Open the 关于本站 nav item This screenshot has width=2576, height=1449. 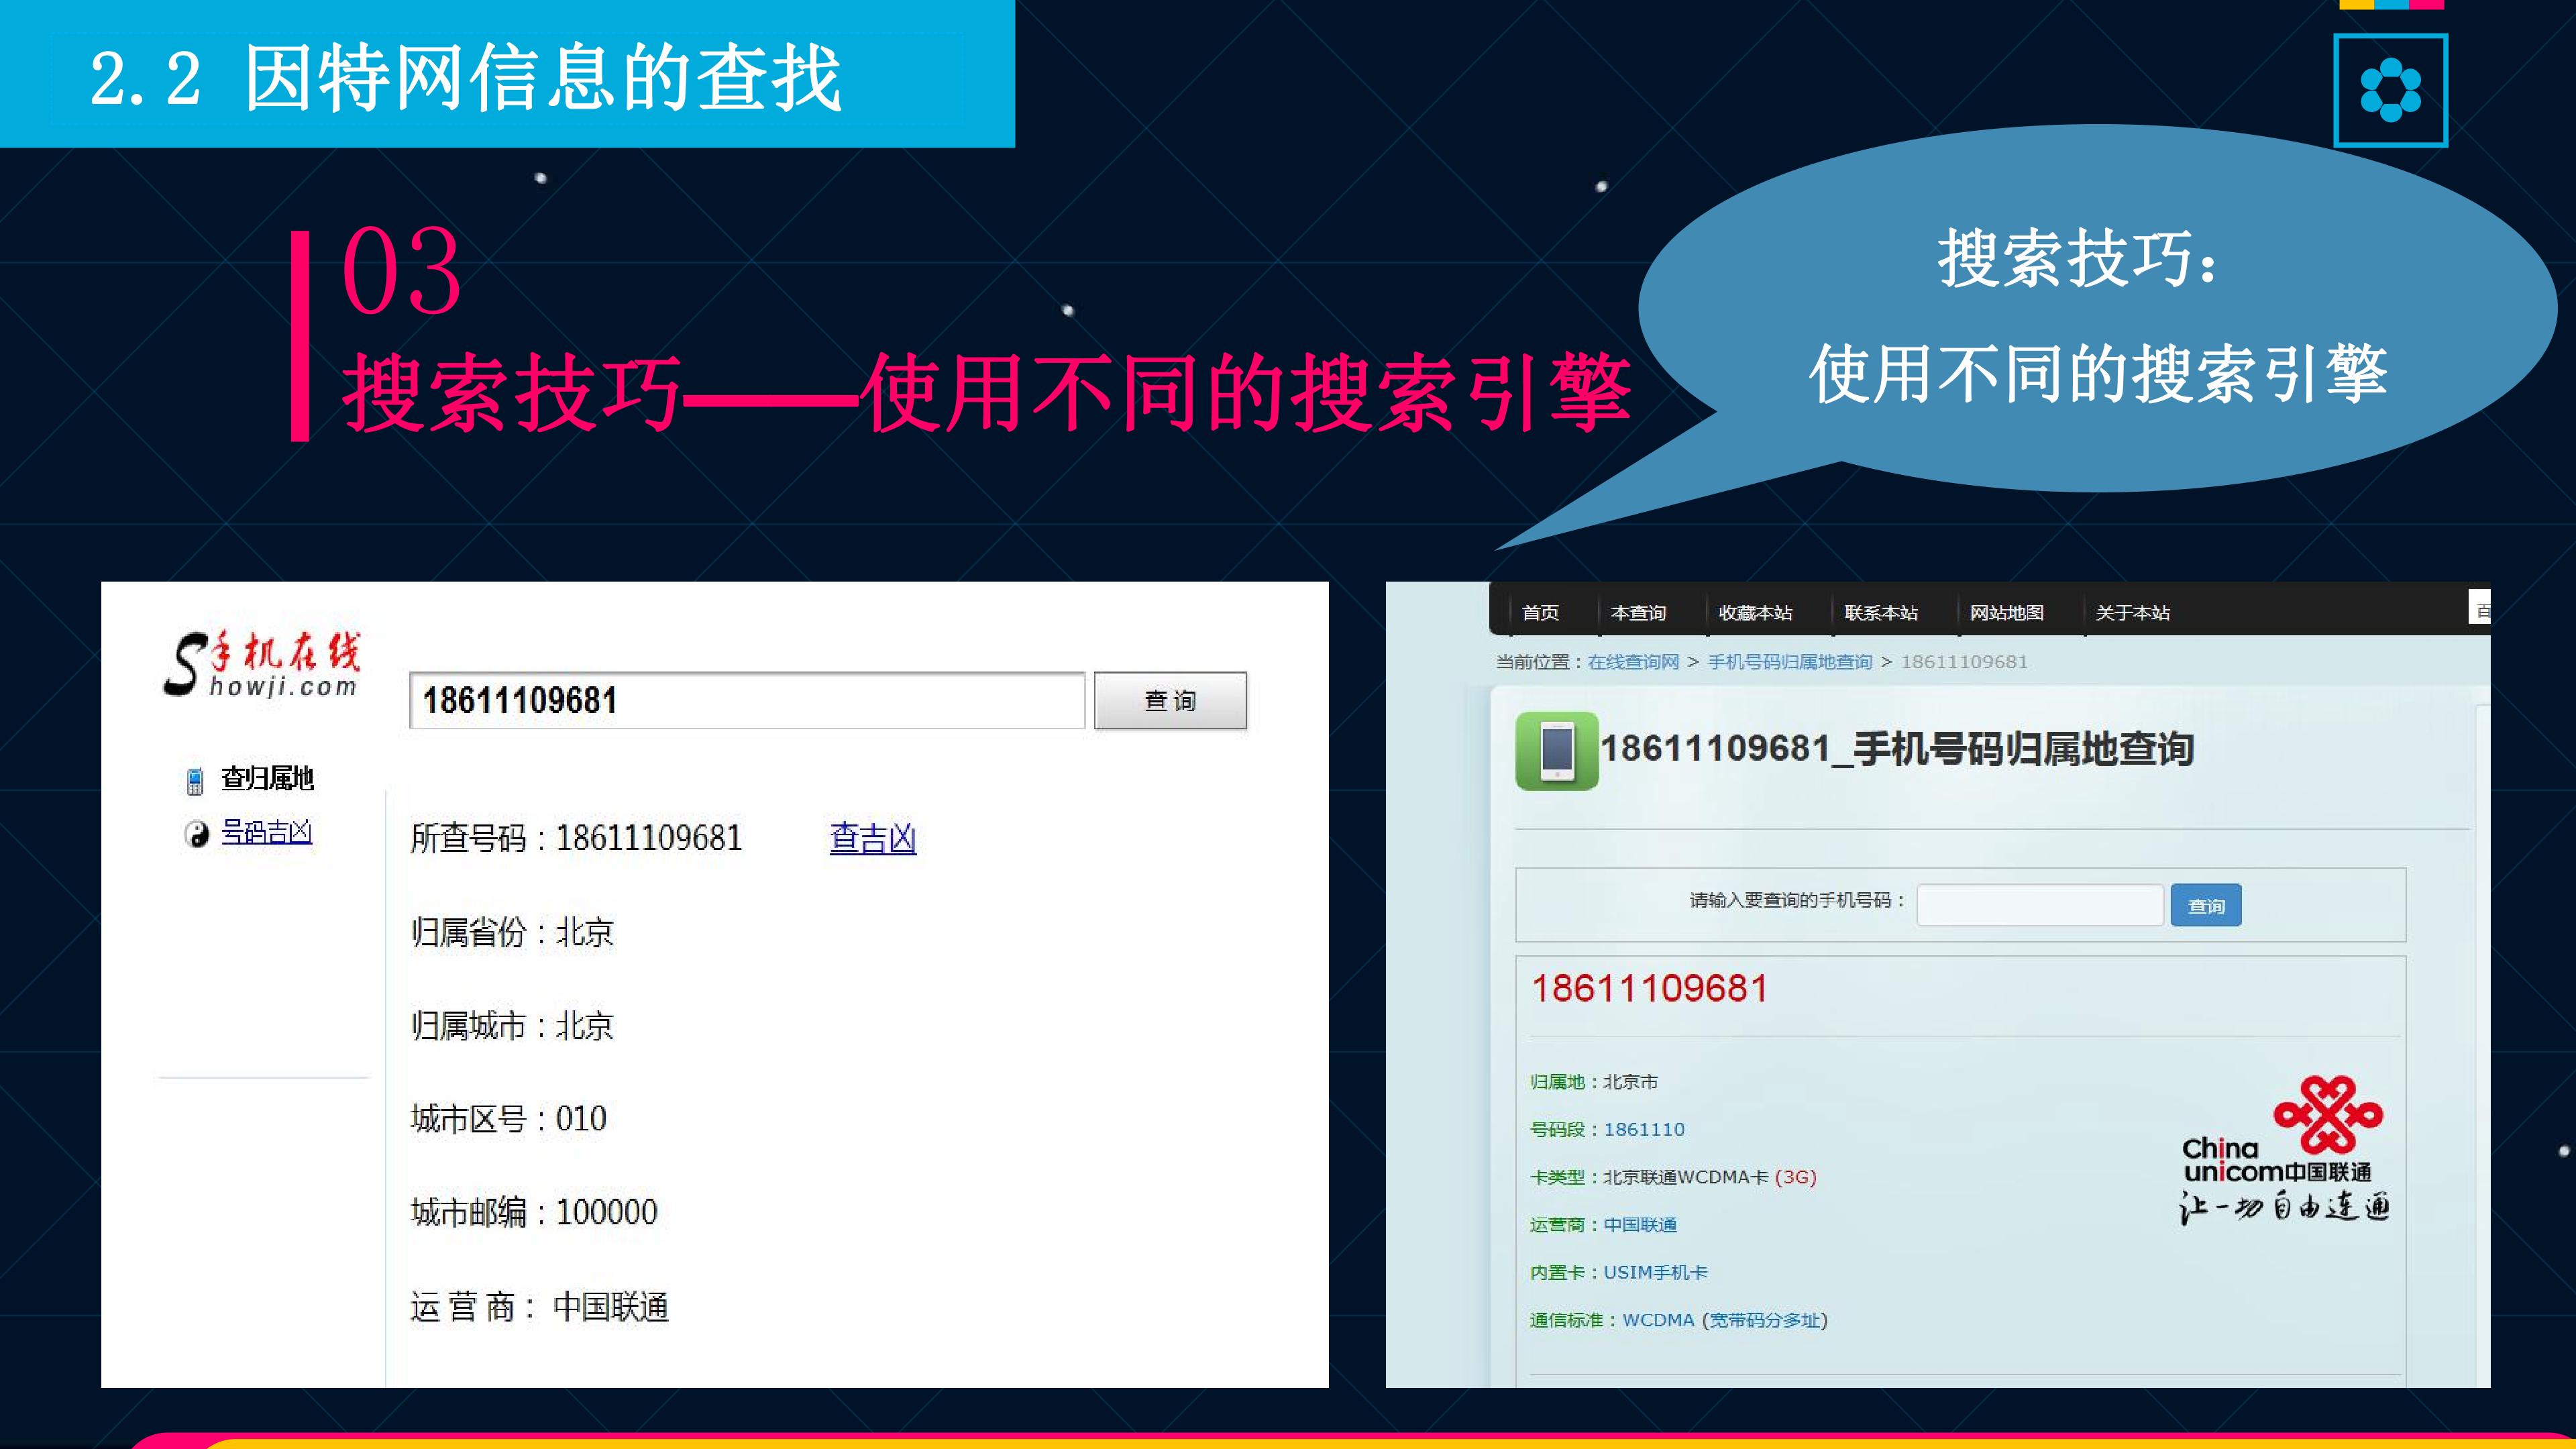point(2133,613)
